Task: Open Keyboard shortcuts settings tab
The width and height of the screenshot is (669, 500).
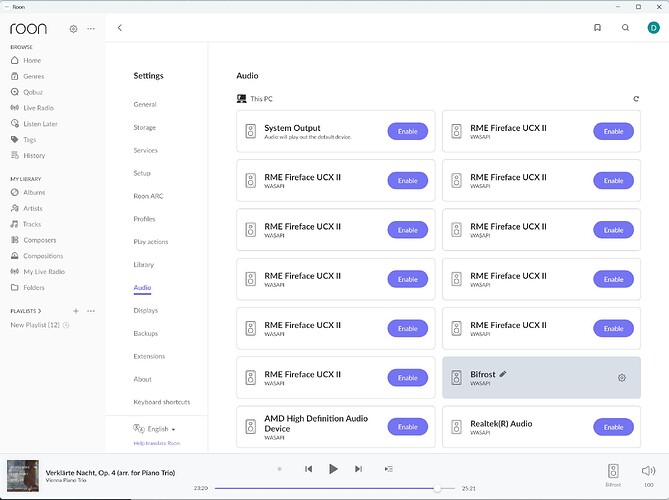Action: point(162,402)
